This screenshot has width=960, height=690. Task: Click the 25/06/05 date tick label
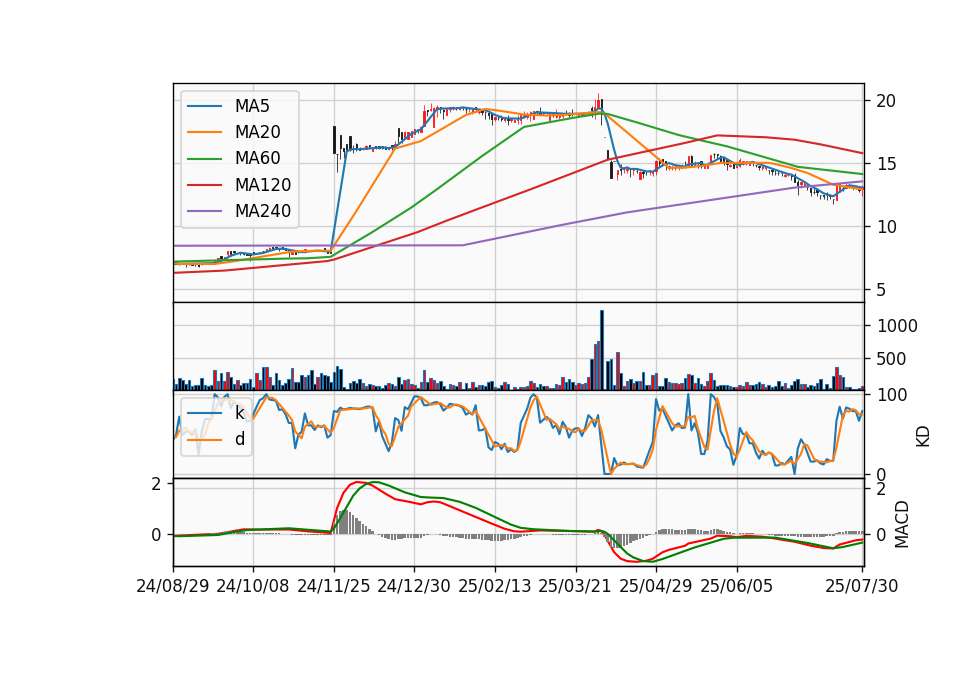pyautogui.click(x=737, y=587)
